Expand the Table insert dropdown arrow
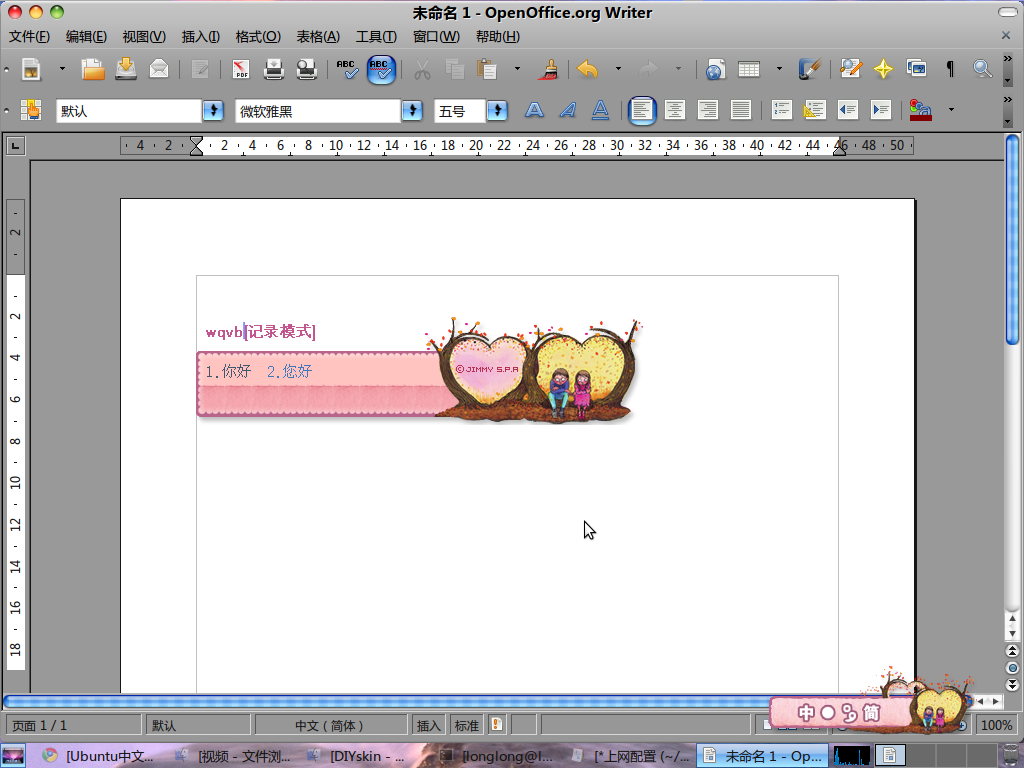Image resolution: width=1024 pixels, height=768 pixels. pyautogui.click(x=779, y=69)
